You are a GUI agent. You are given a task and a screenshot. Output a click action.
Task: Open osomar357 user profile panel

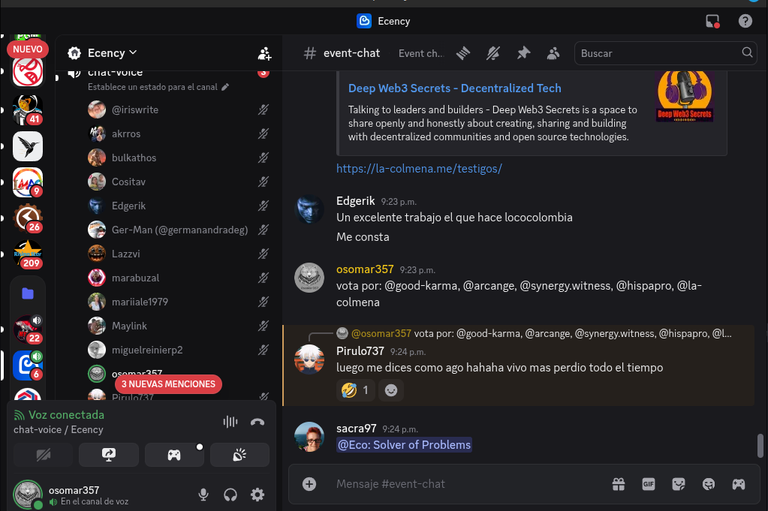[x=71, y=495]
